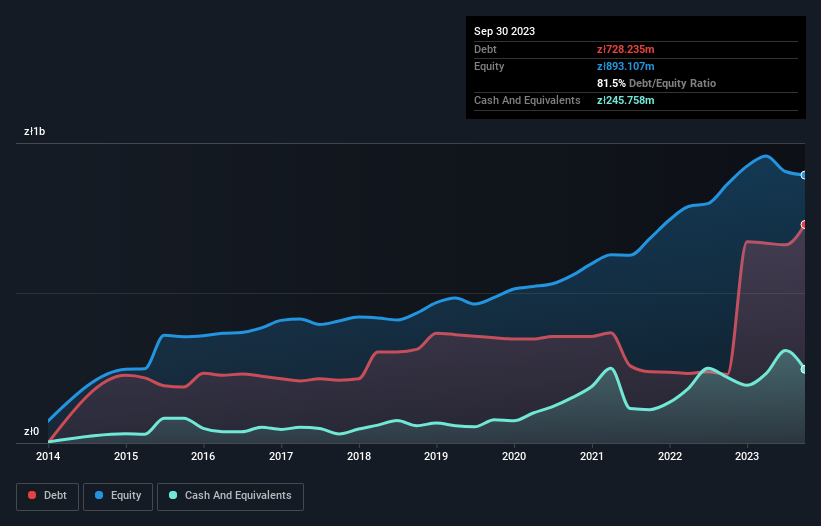
Task: Click the 2021 x-axis label
Action: [592, 456]
